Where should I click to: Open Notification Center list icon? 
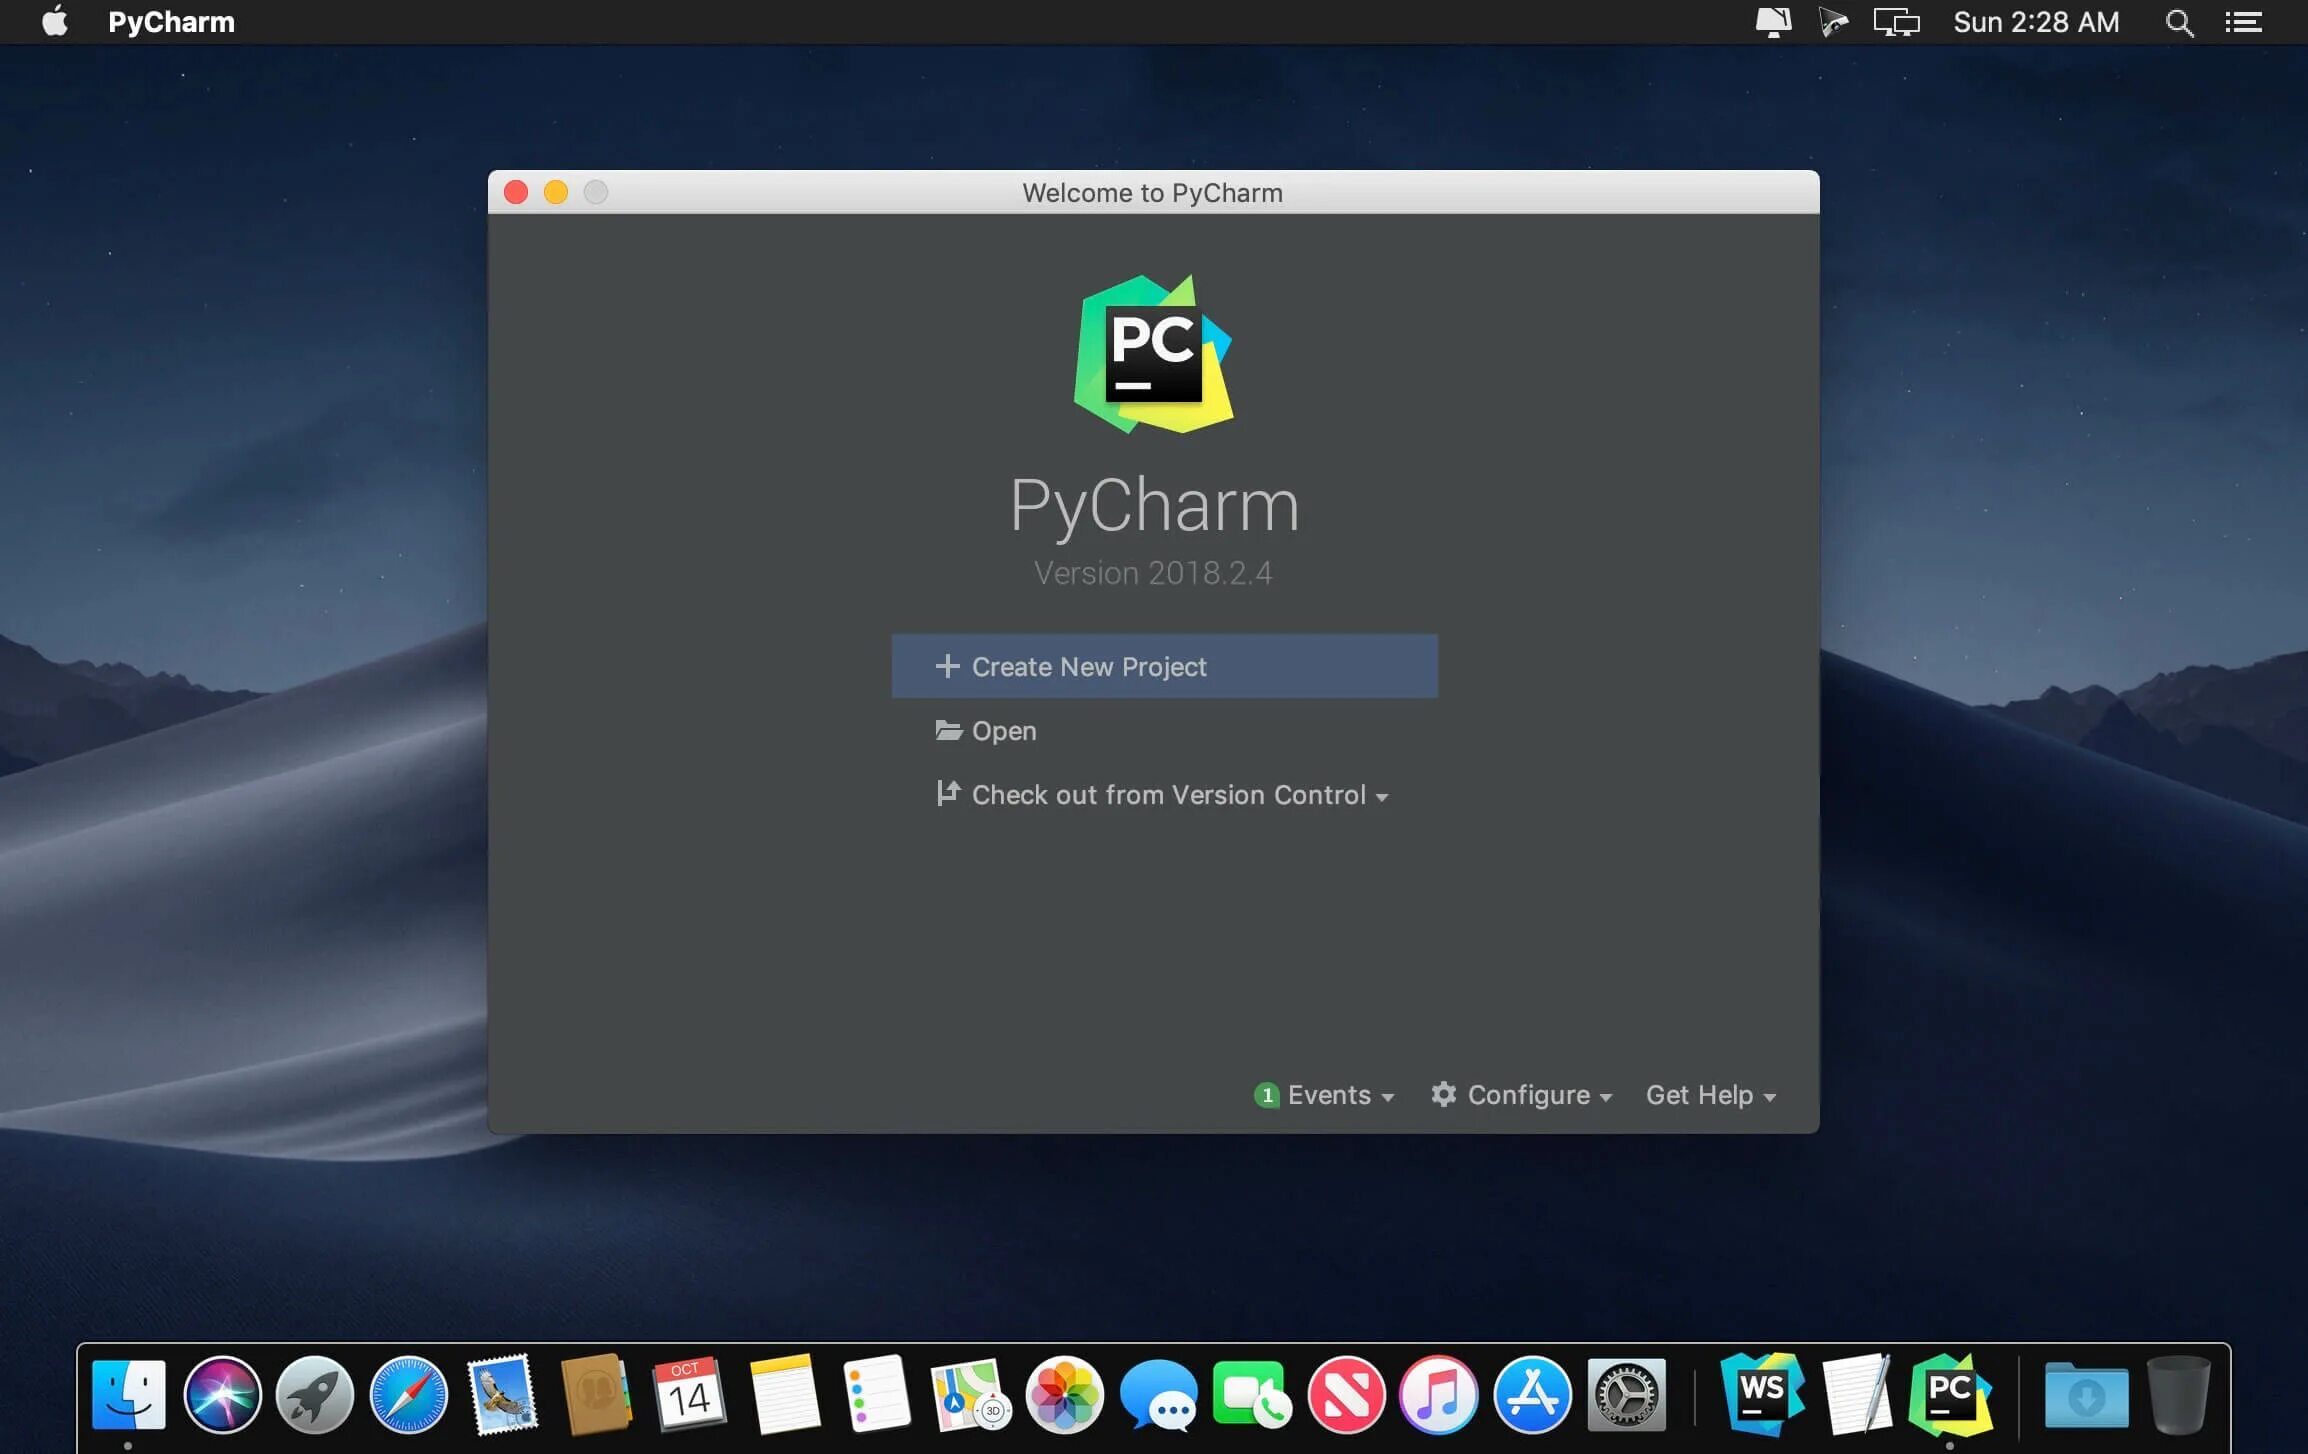tap(2243, 23)
